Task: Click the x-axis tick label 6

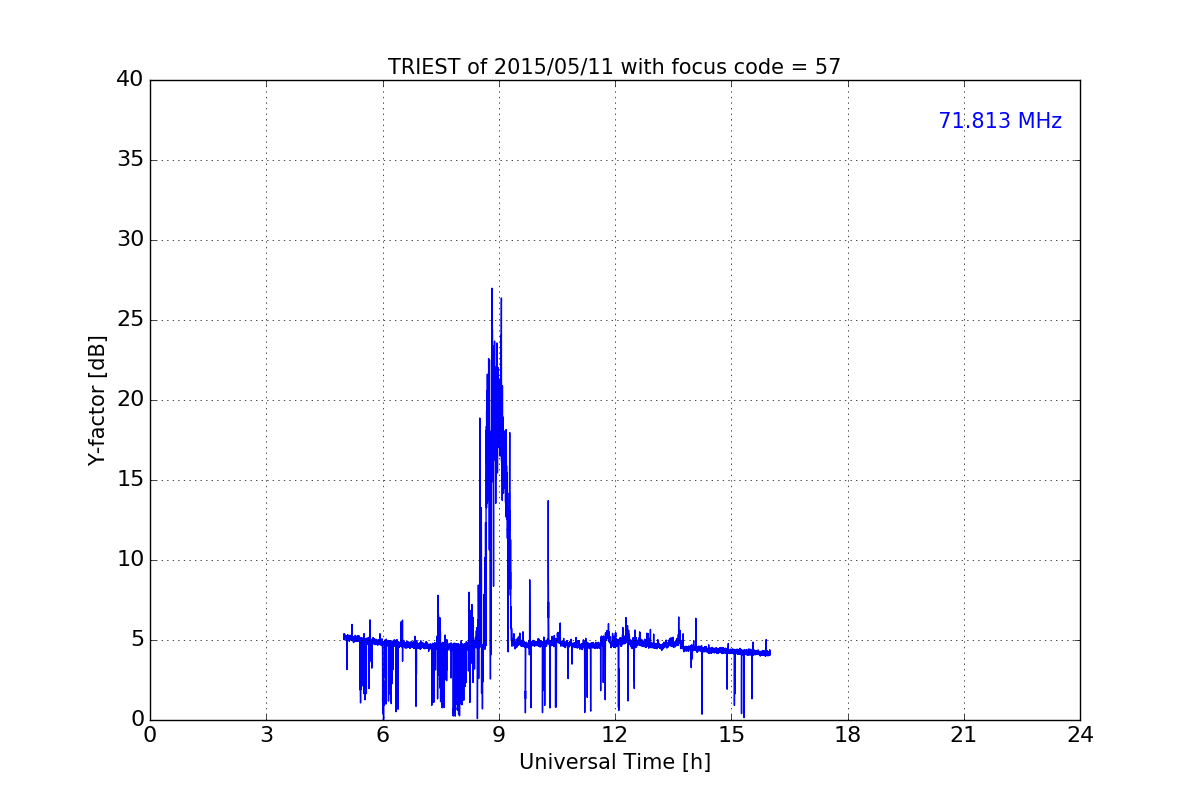Action: pyautogui.click(x=382, y=735)
